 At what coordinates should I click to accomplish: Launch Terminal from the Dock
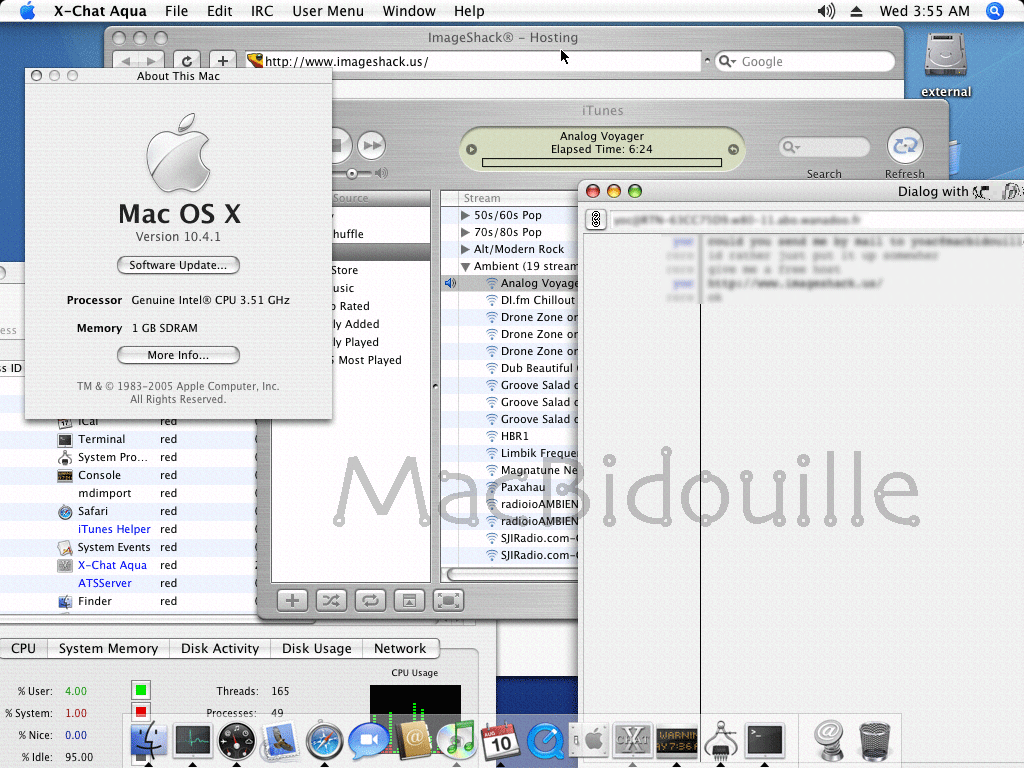click(765, 741)
